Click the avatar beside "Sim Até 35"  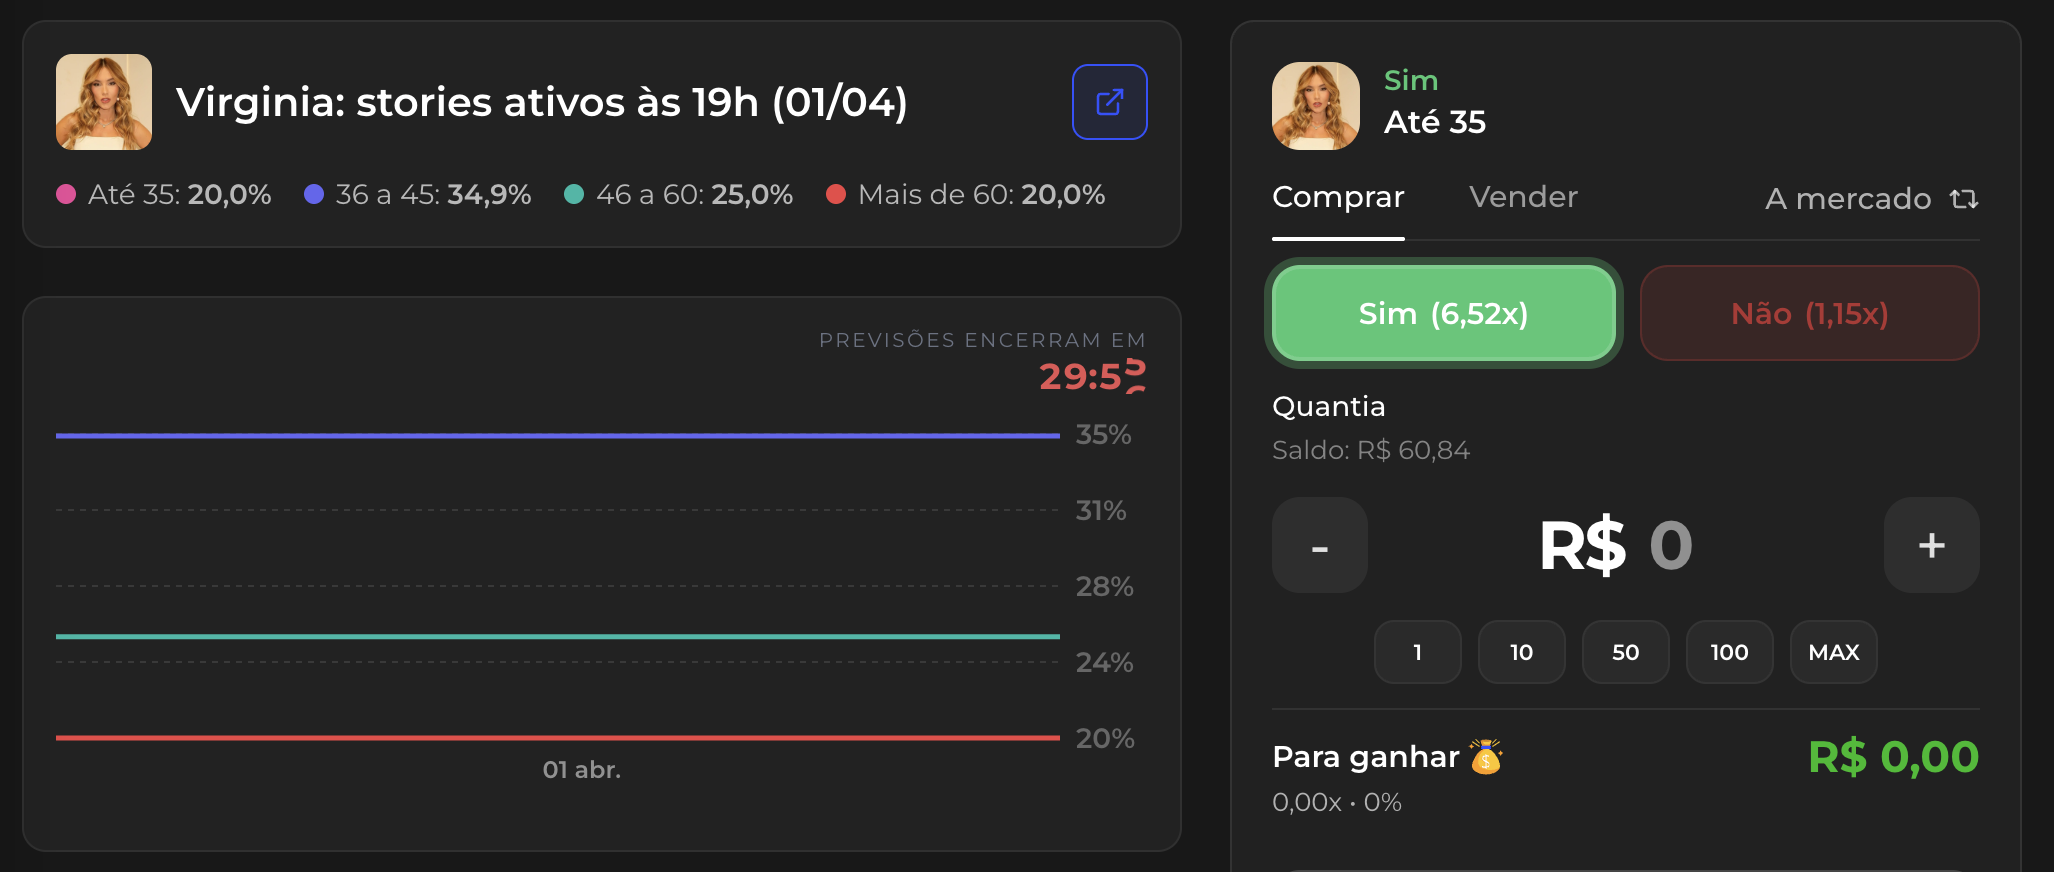[x=1315, y=105]
